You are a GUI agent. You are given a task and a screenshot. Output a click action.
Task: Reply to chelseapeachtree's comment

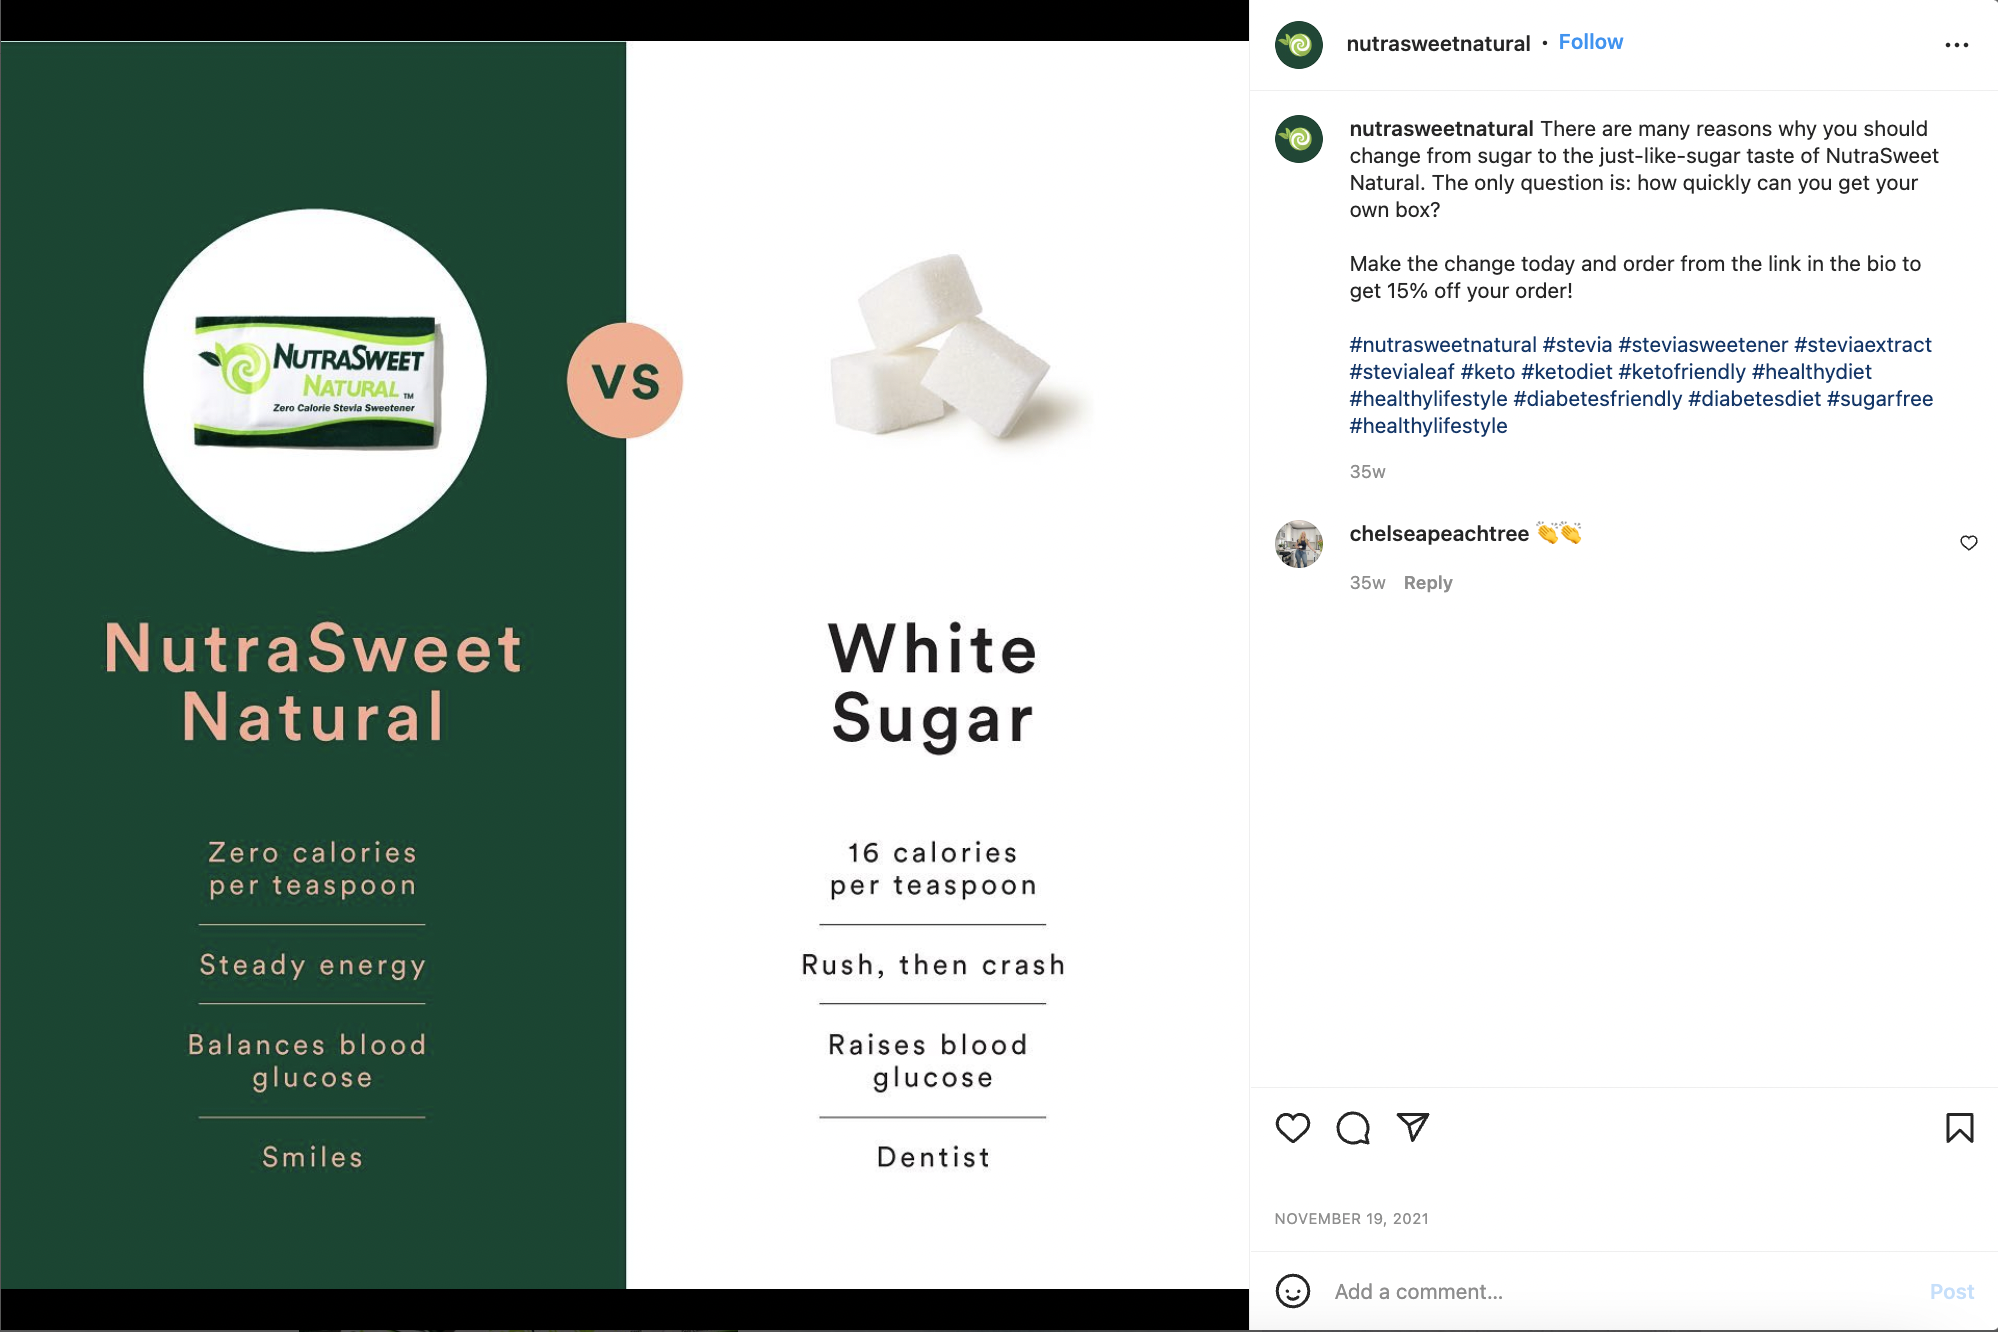(x=1427, y=583)
